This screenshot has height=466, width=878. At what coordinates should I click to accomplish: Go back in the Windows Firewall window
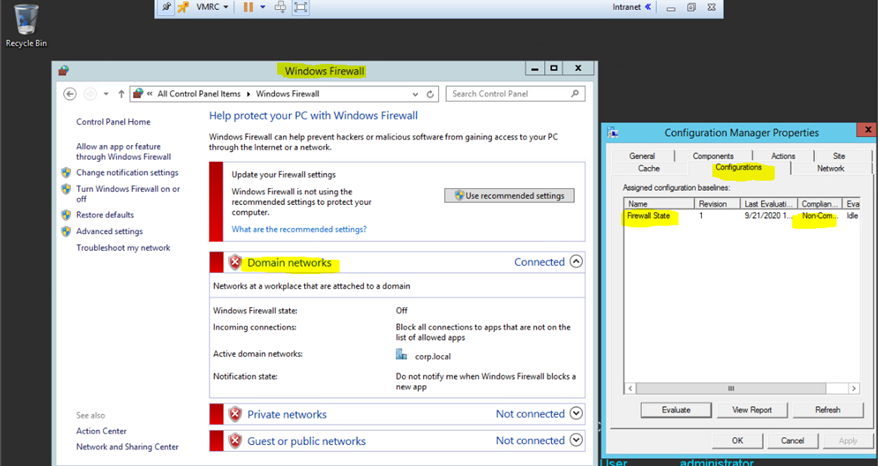point(69,94)
